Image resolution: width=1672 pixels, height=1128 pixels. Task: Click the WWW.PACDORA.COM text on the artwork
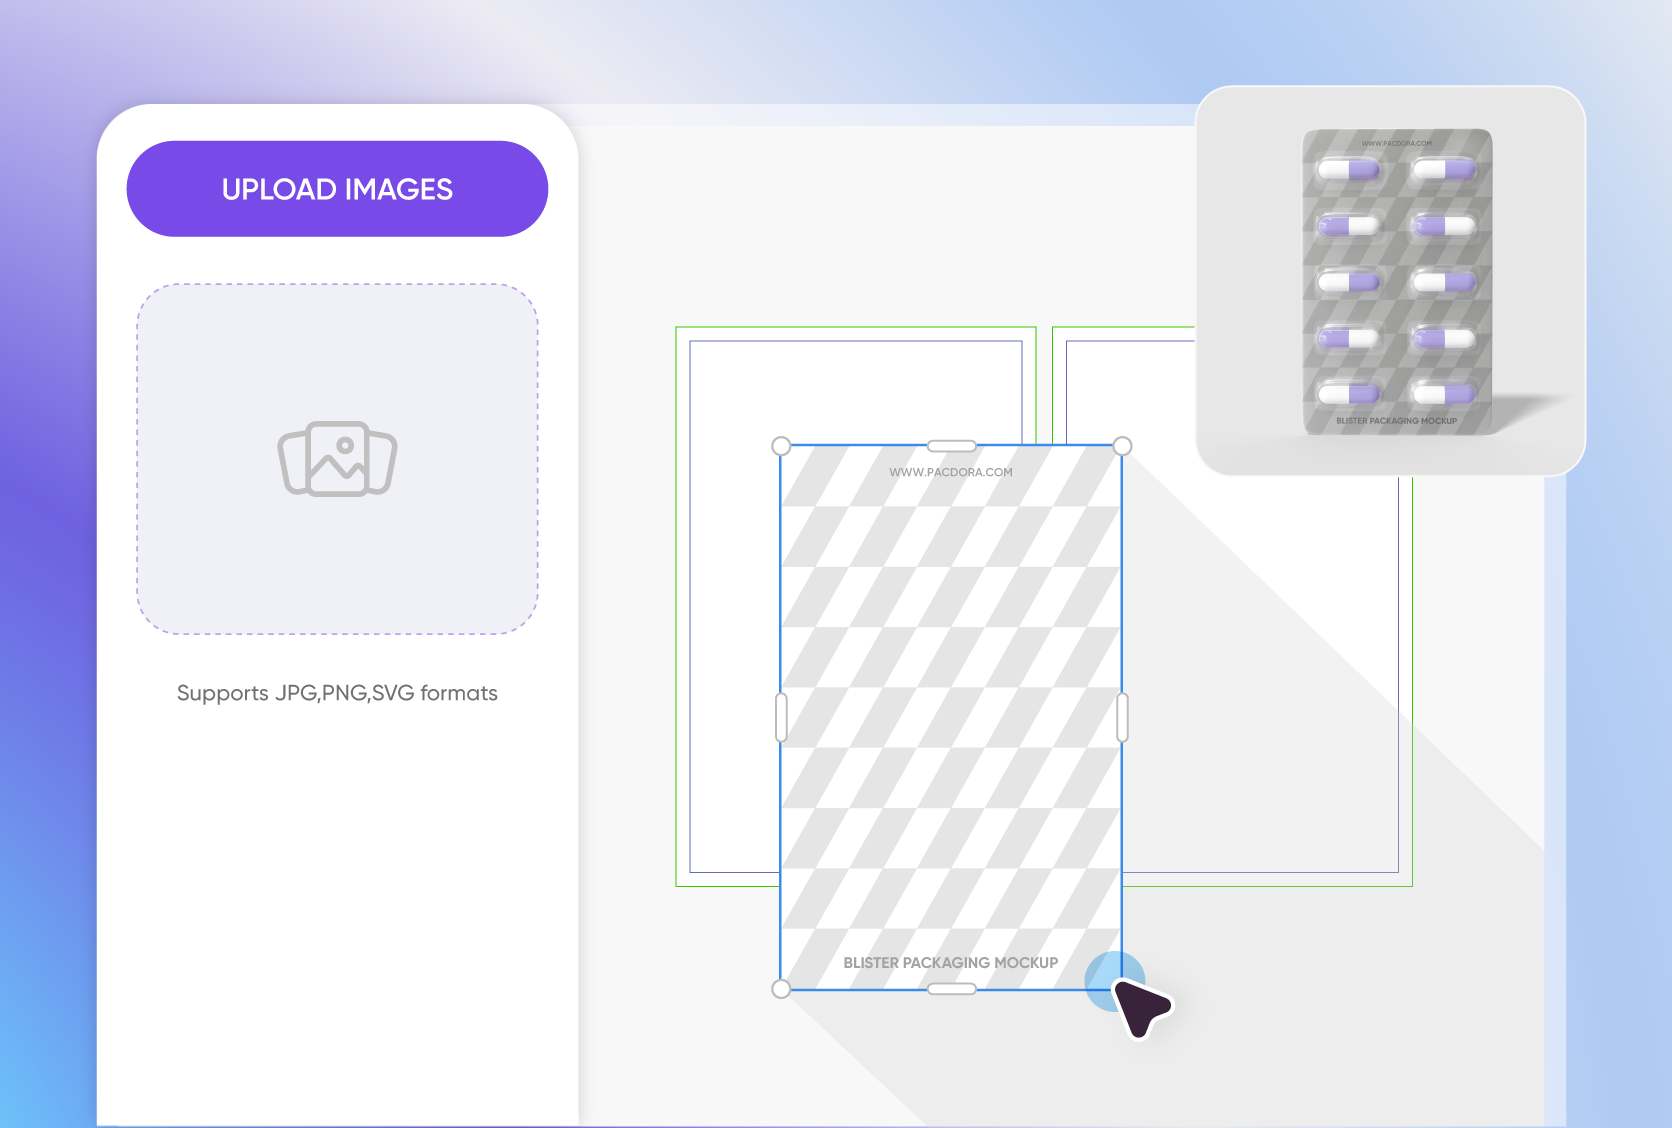pyautogui.click(x=950, y=472)
